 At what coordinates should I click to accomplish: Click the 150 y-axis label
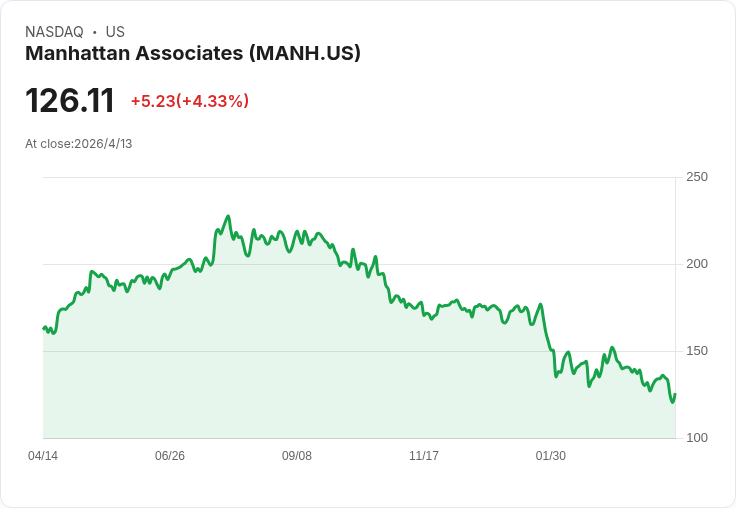(697, 351)
